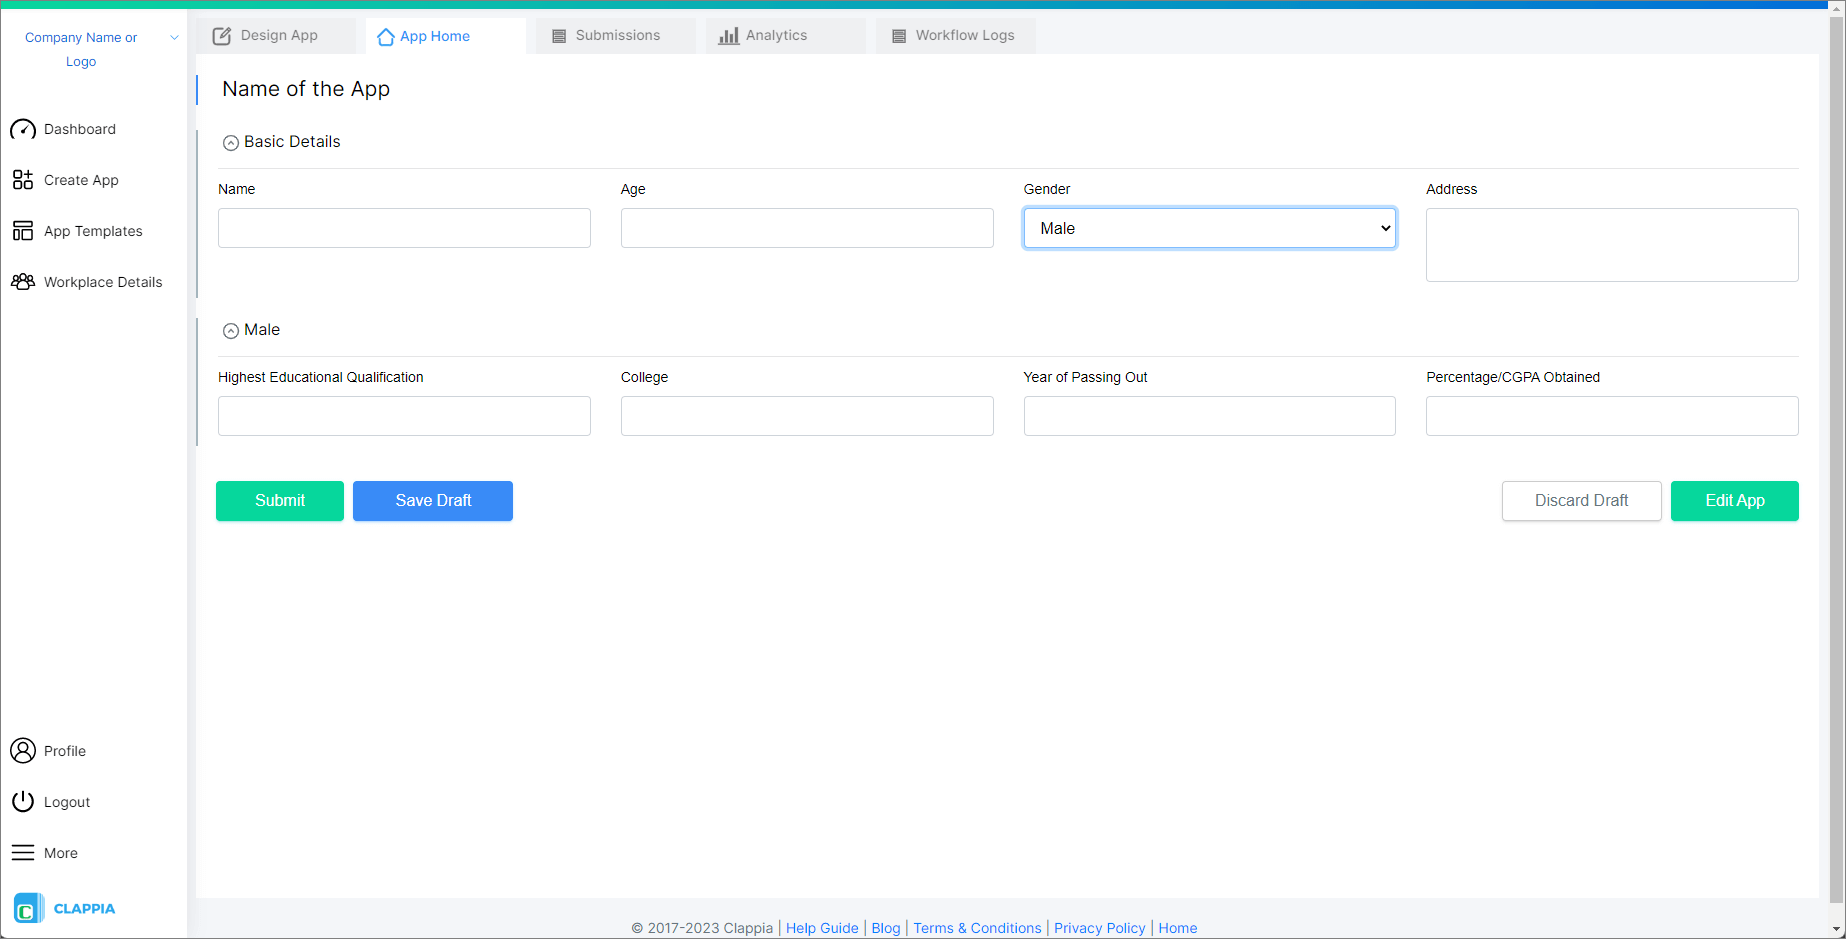The height and width of the screenshot is (939, 1846).
Task: Open the Gender dropdown
Action: tap(1209, 228)
